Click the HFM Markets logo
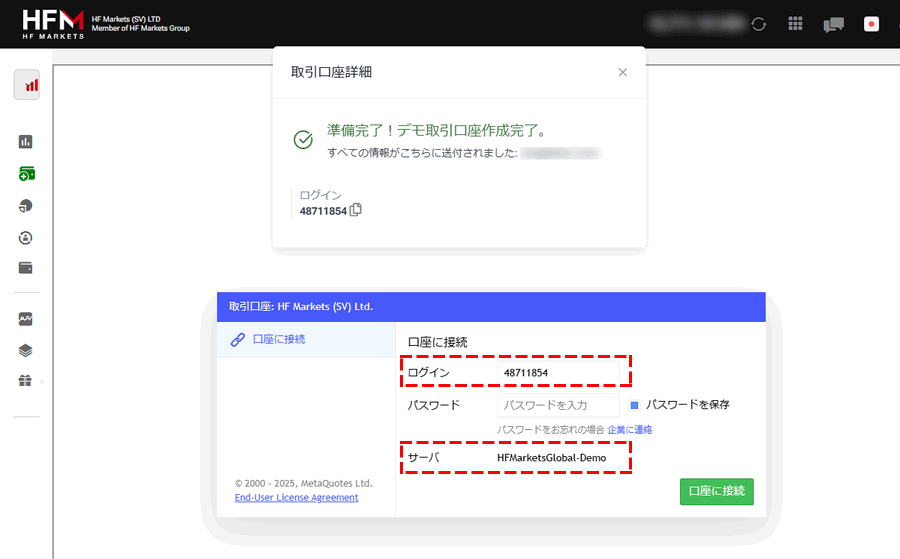 coord(53,24)
